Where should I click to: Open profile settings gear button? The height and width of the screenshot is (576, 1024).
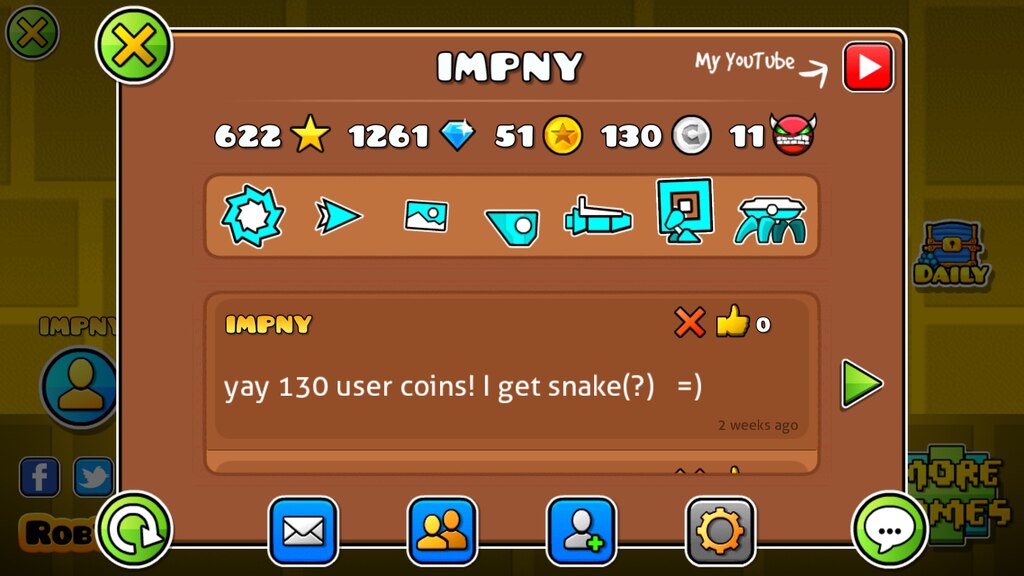click(720, 531)
